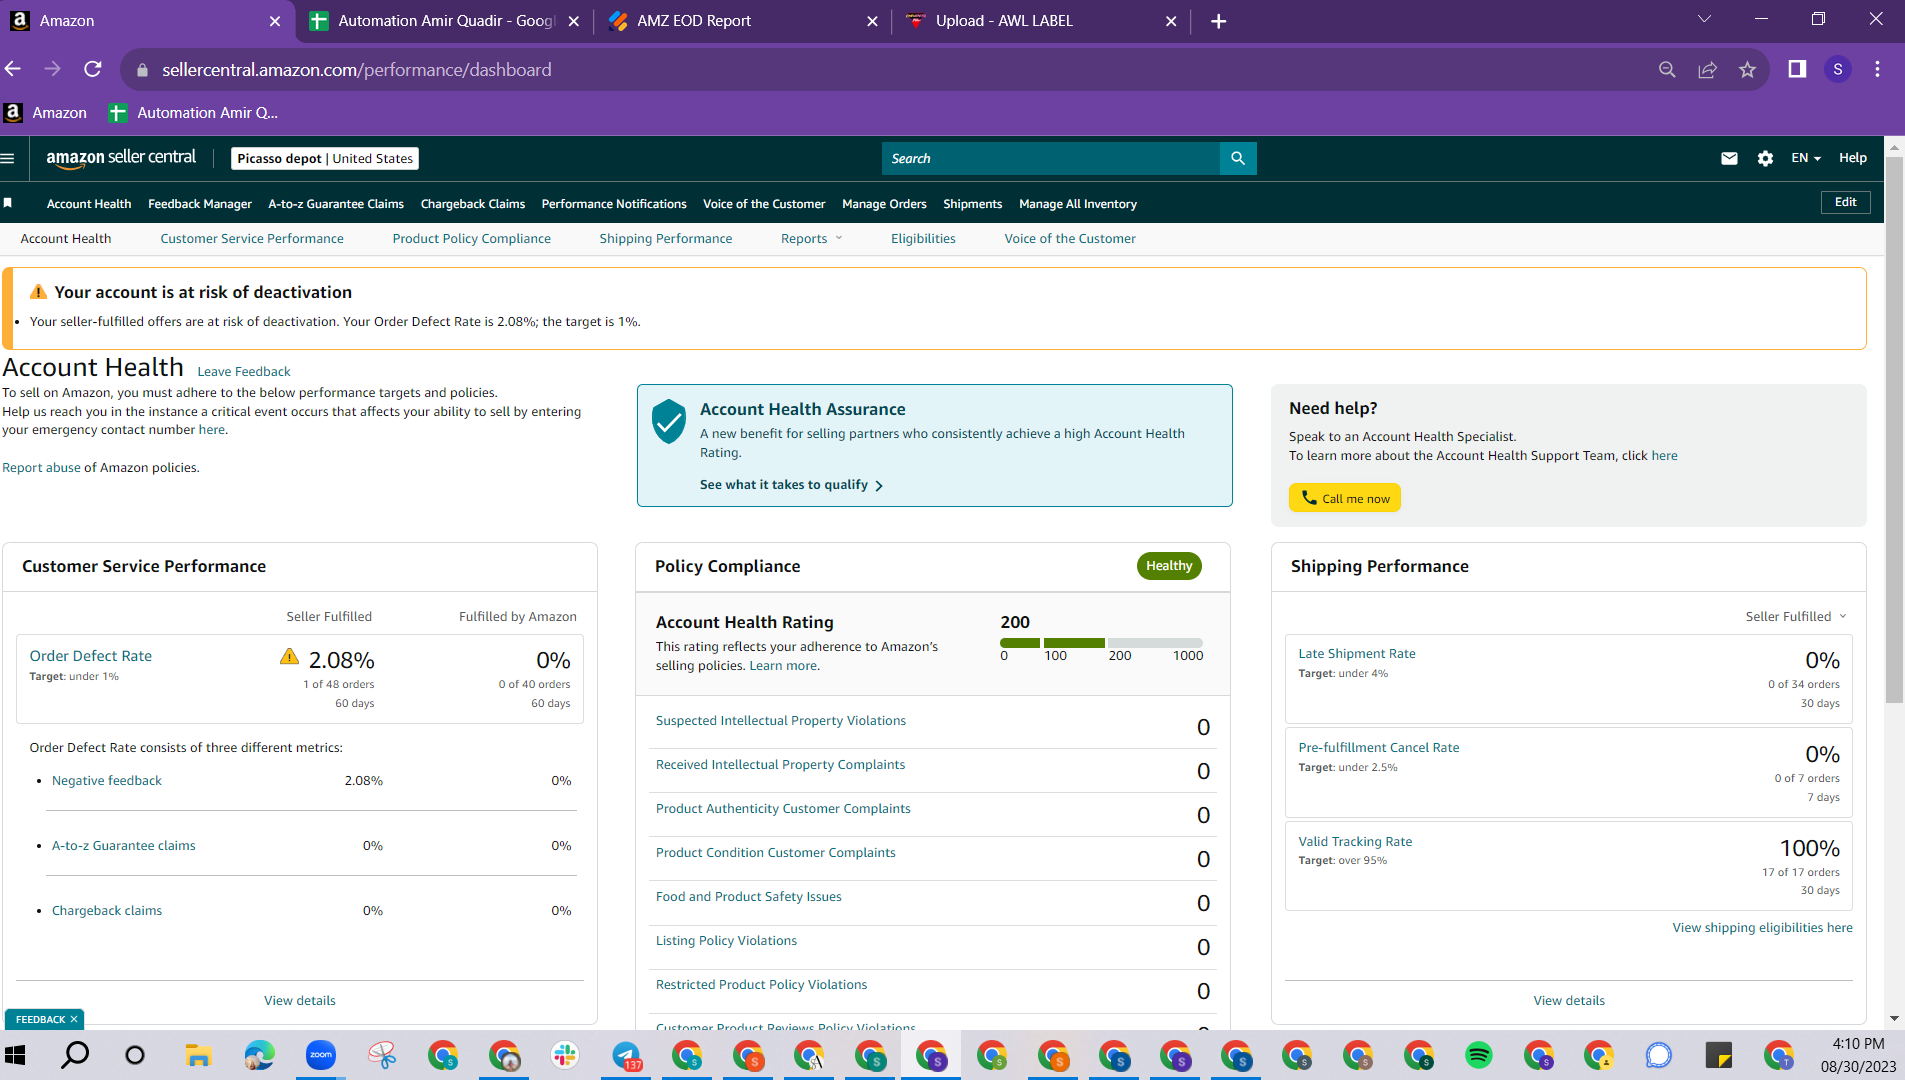Click the Help link in header
Image resolution: width=1905 pixels, height=1080 pixels.
click(x=1852, y=158)
